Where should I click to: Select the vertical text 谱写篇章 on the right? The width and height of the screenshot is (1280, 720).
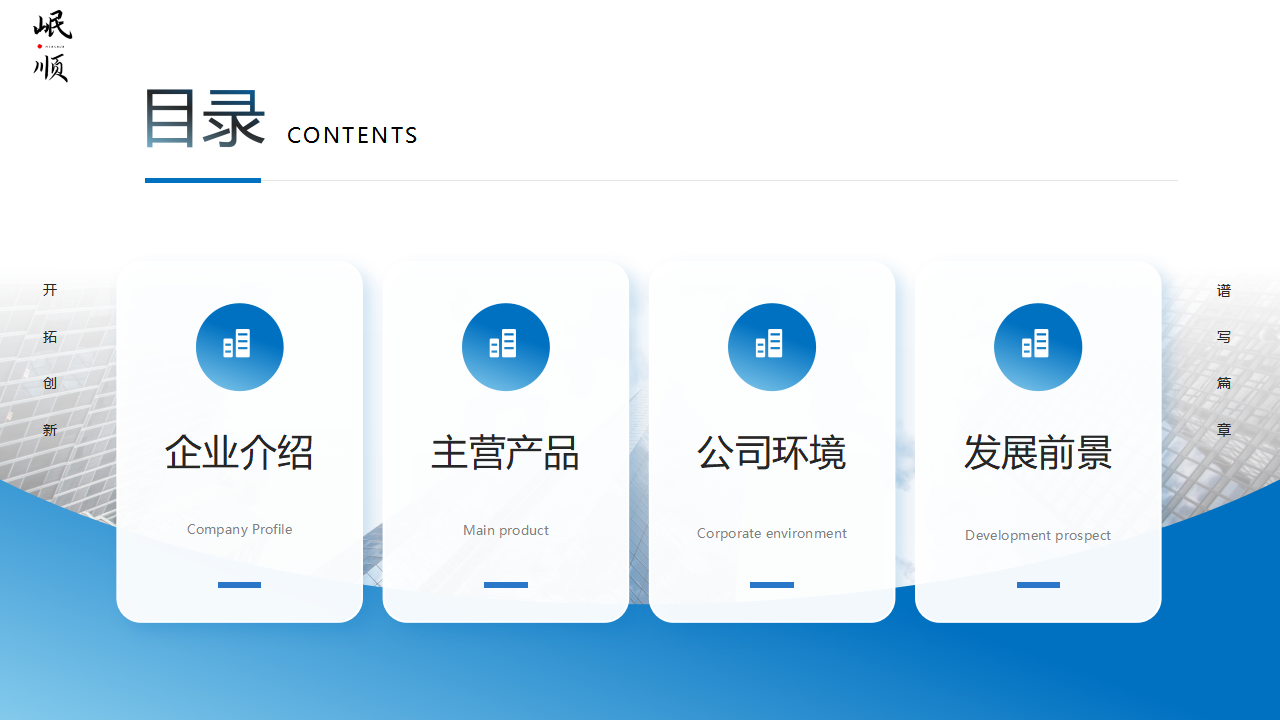[x=1224, y=360]
